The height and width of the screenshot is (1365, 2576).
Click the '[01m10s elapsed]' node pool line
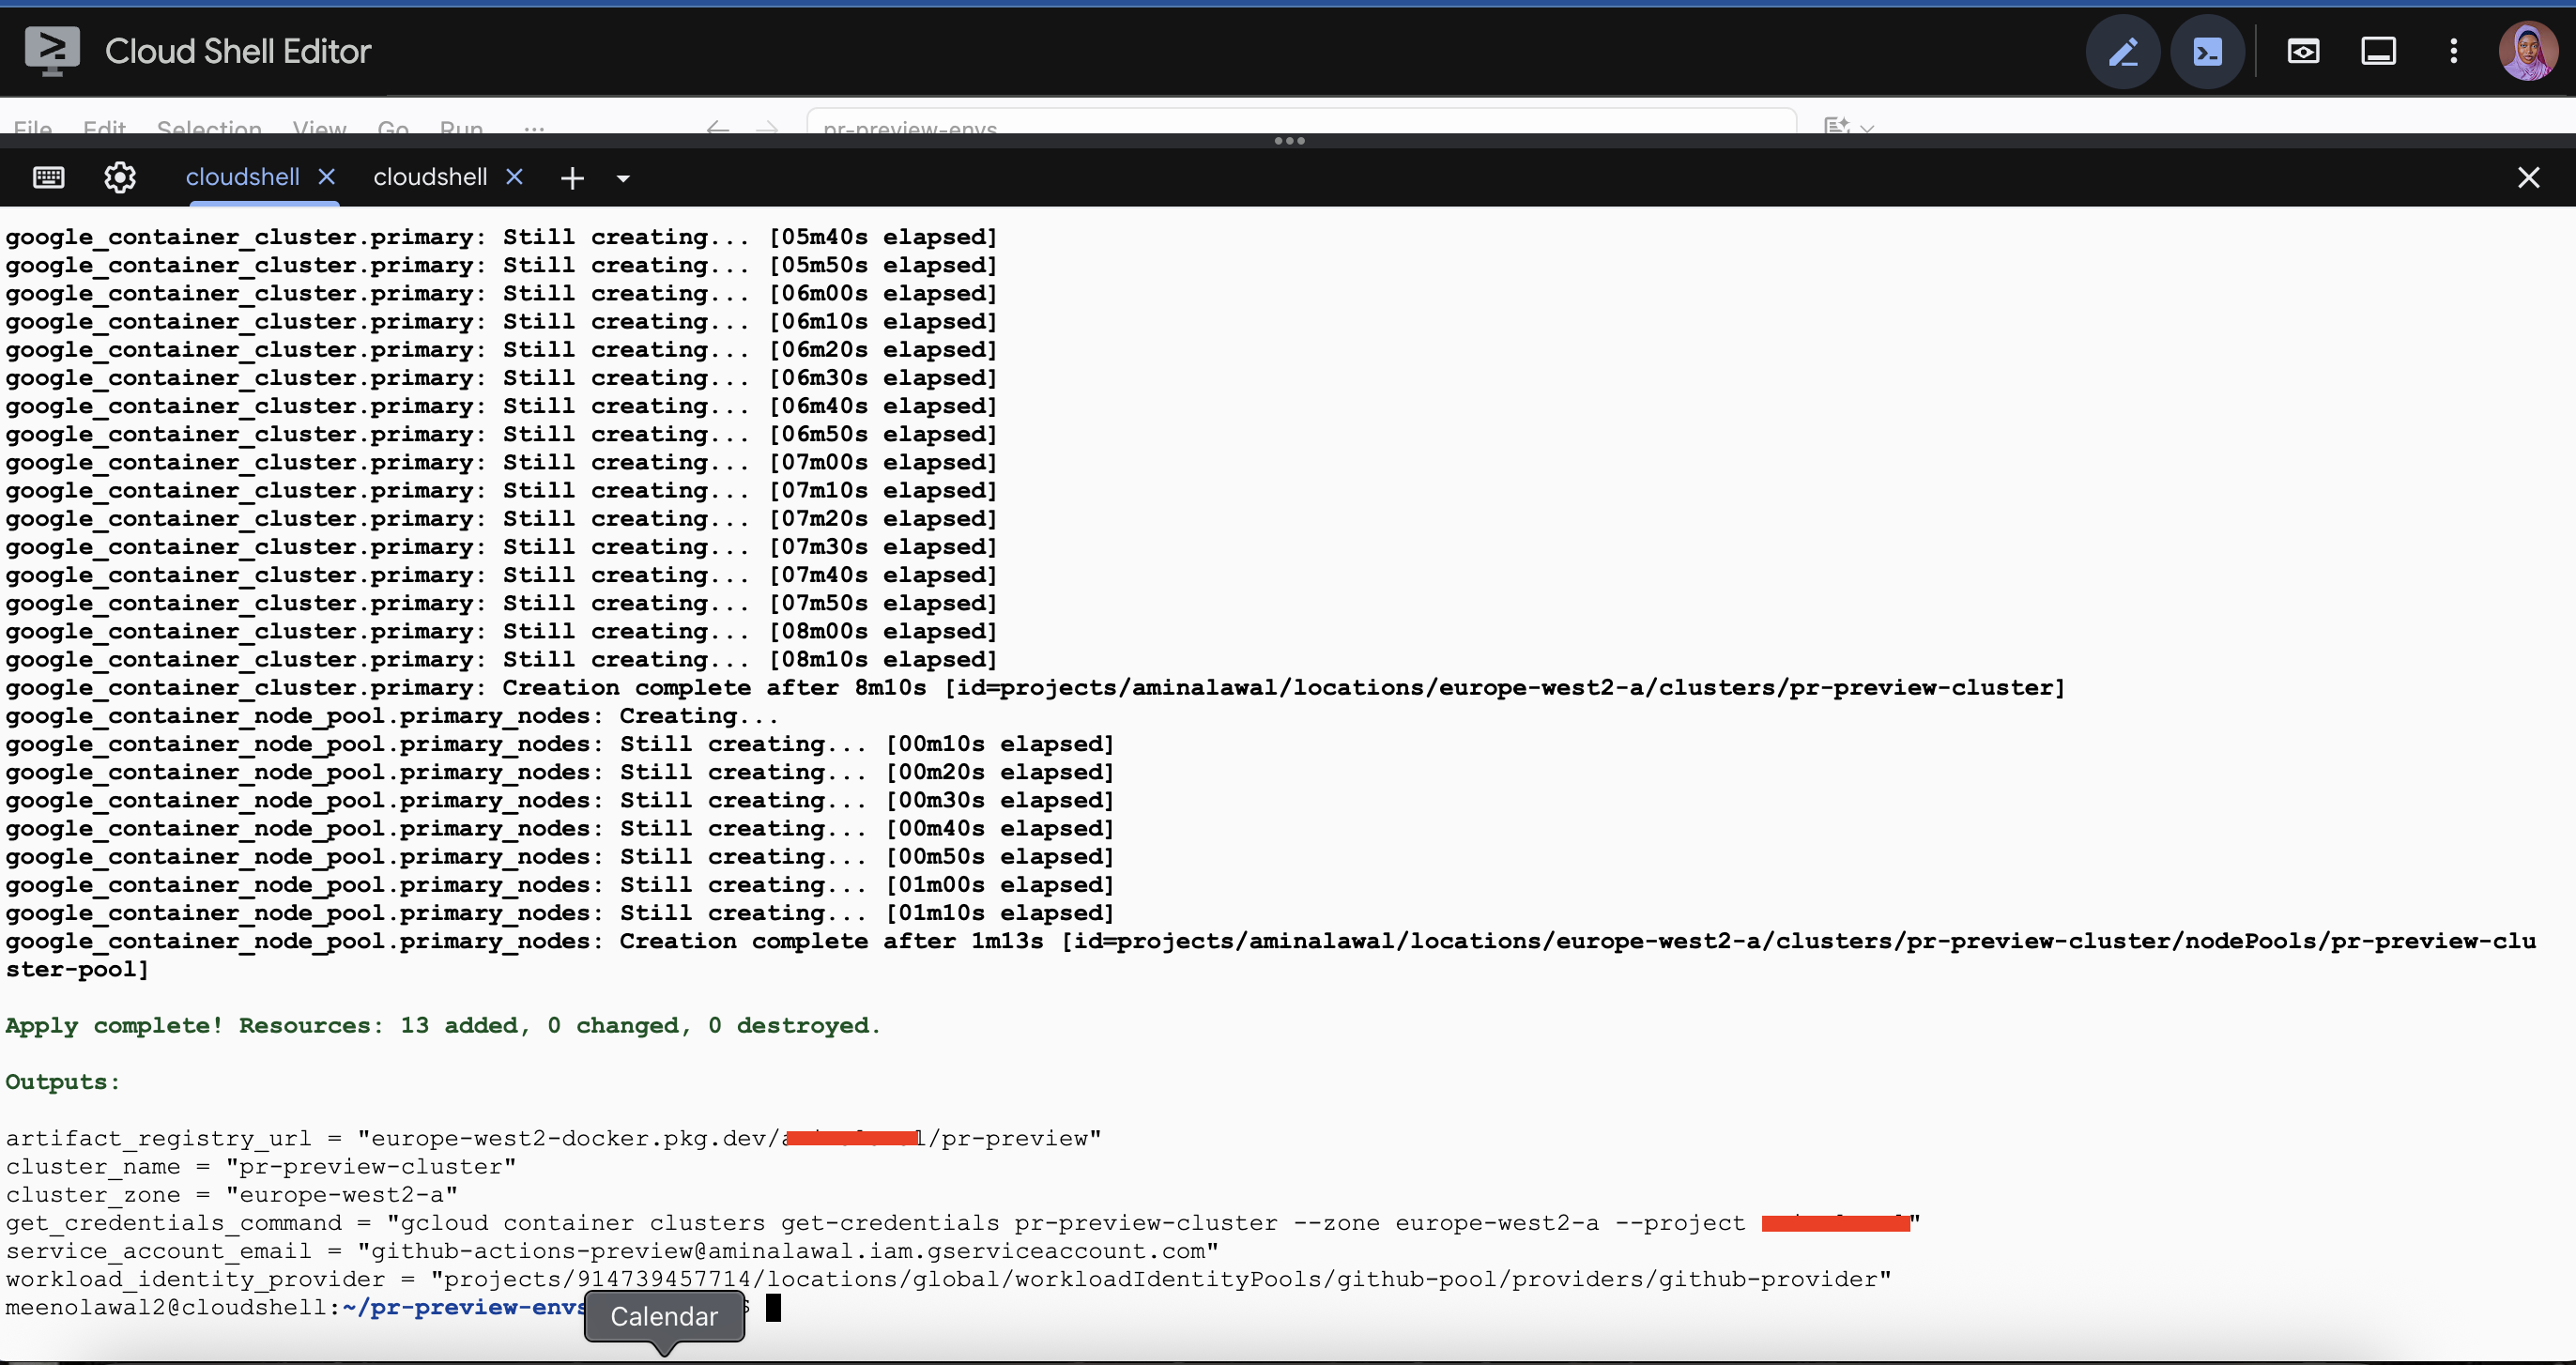[x=560, y=912]
